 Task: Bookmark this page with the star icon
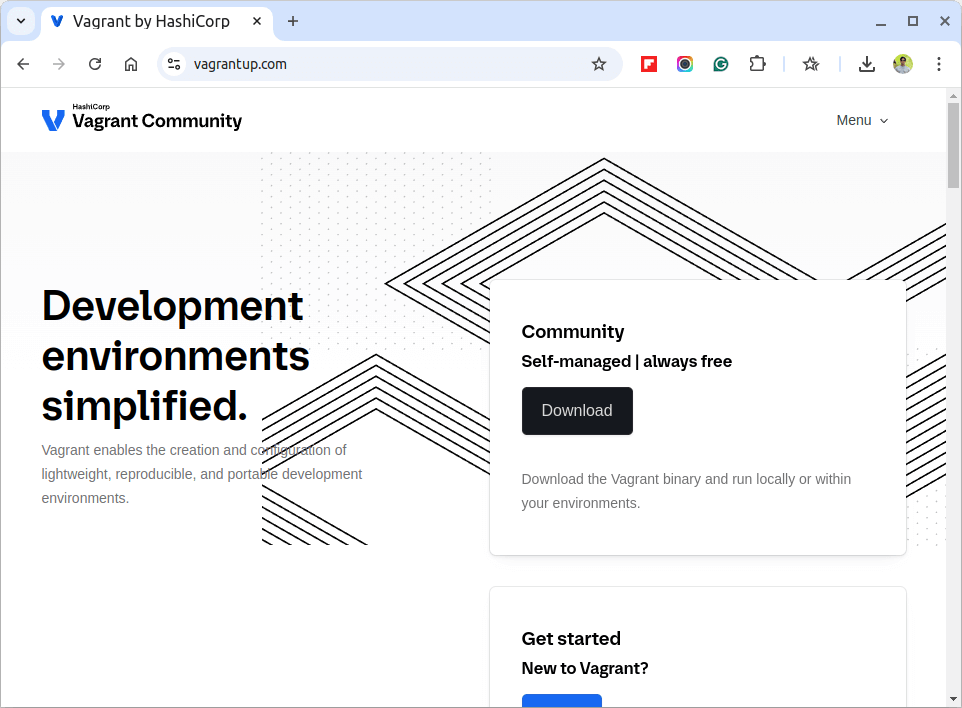pos(599,64)
